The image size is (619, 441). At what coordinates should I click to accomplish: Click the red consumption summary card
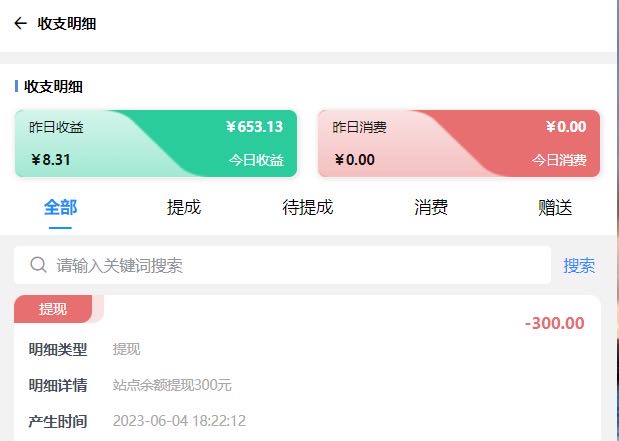pos(459,143)
